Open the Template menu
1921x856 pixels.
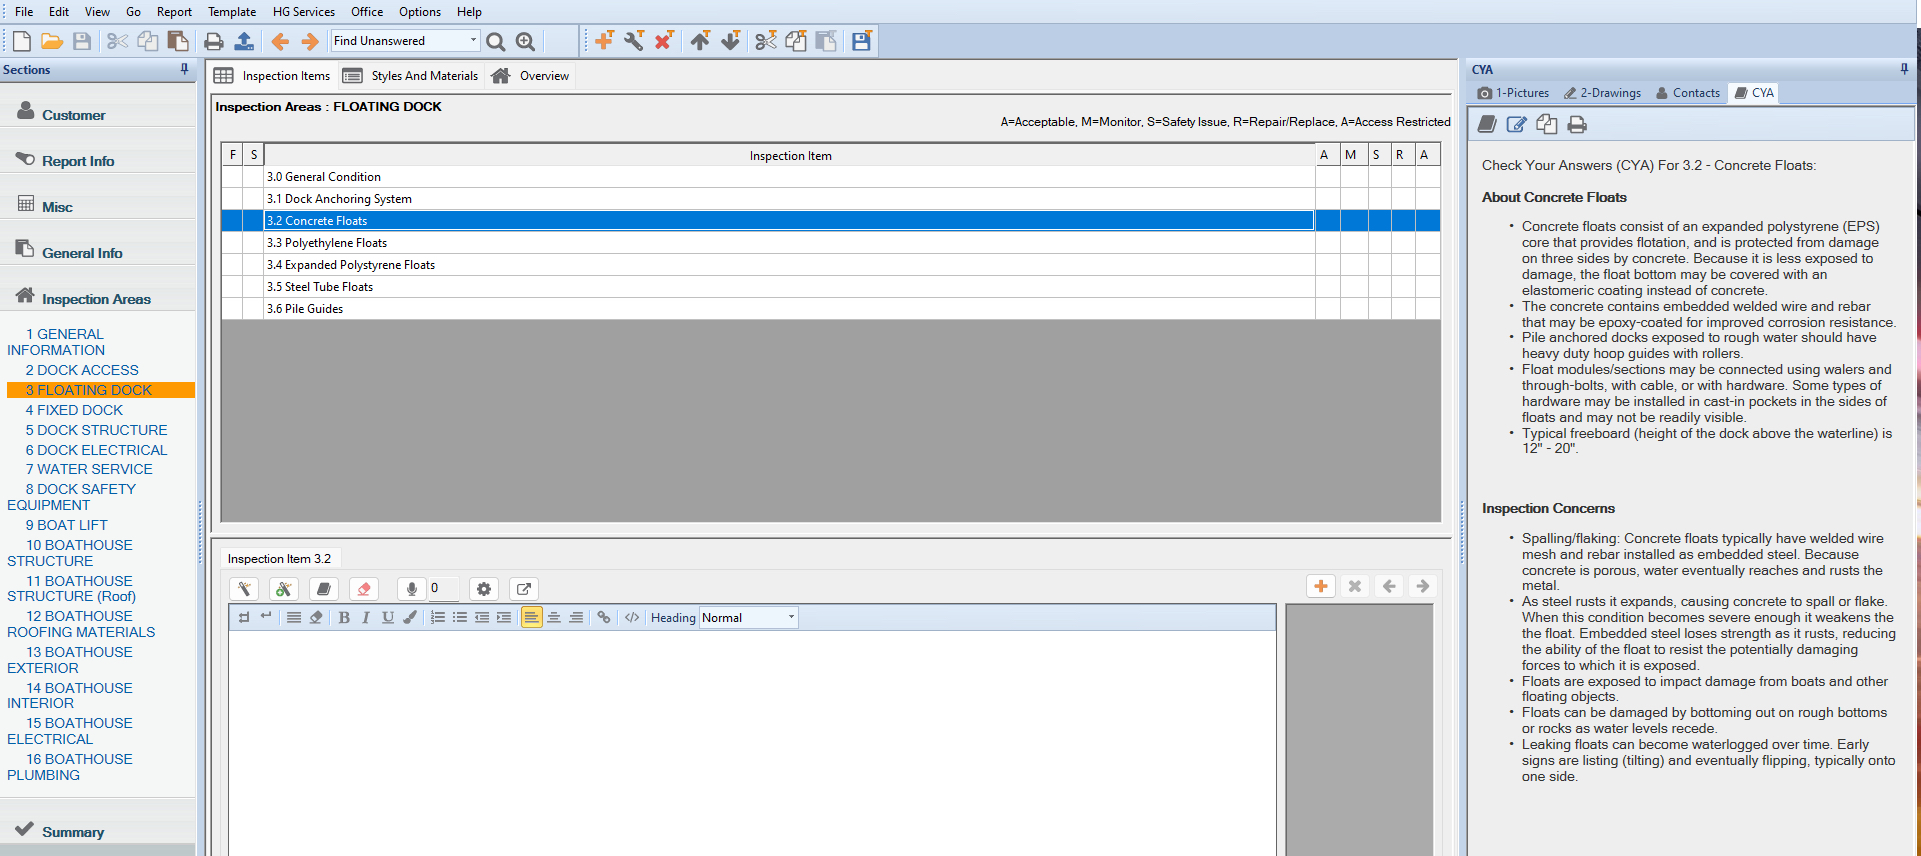click(232, 12)
